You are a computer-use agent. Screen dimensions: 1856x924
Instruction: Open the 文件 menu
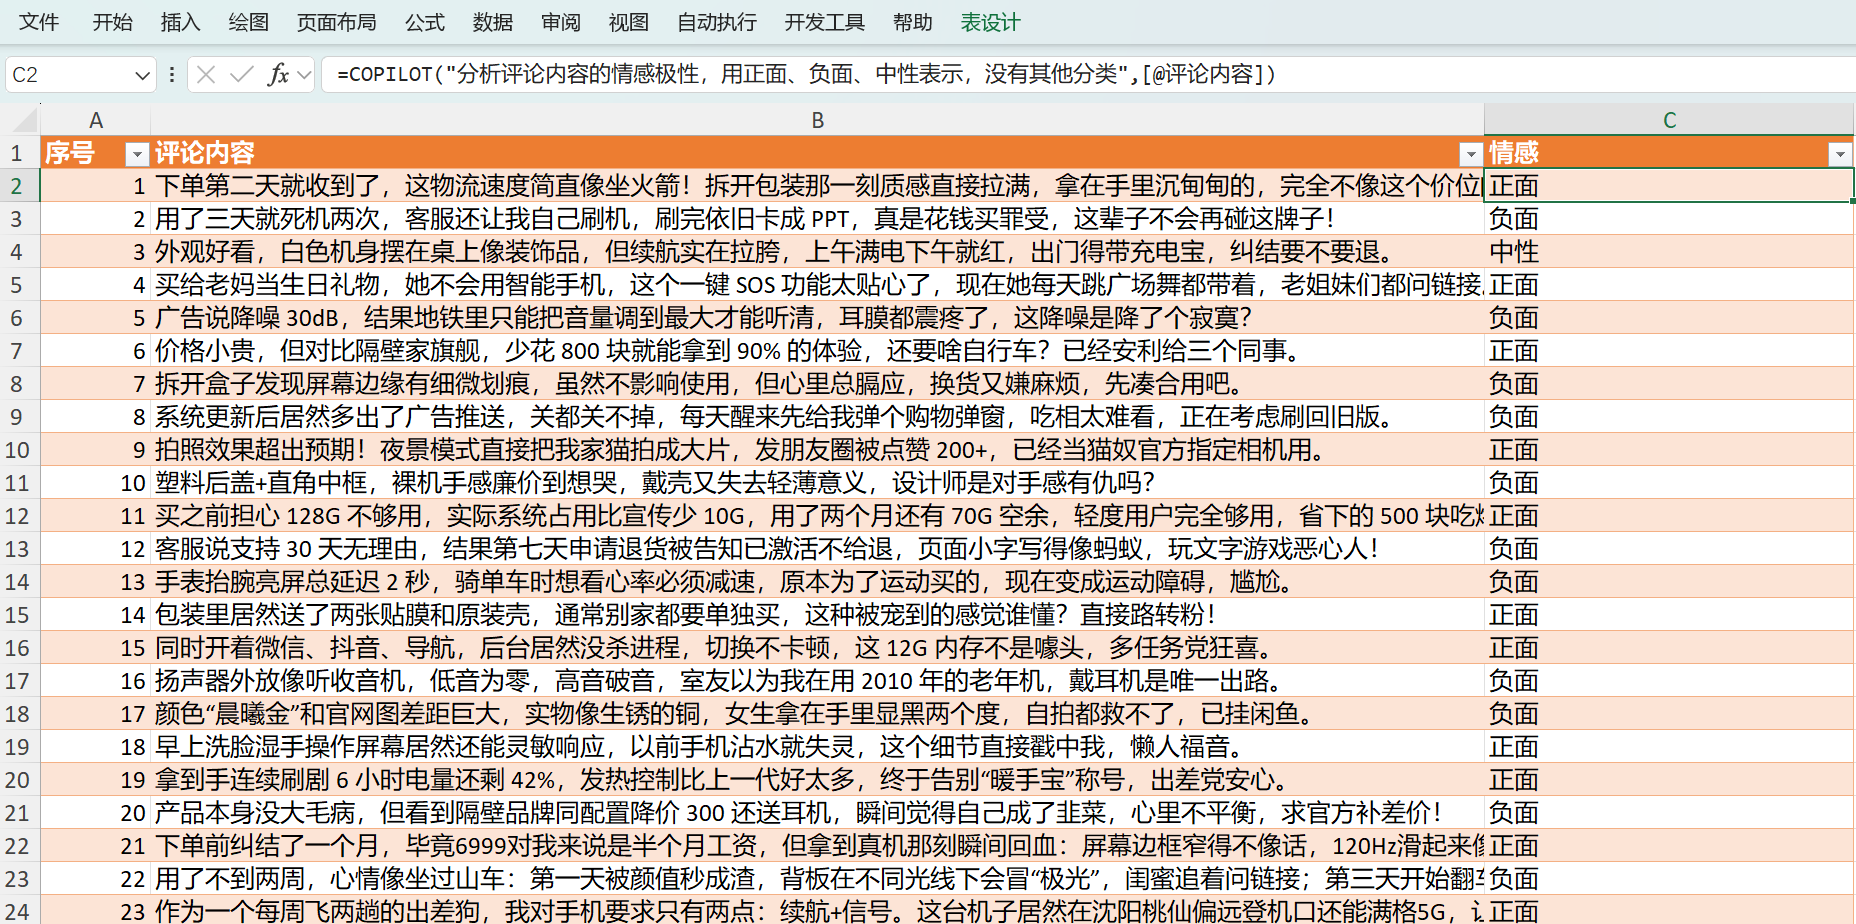tap(39, 22)
